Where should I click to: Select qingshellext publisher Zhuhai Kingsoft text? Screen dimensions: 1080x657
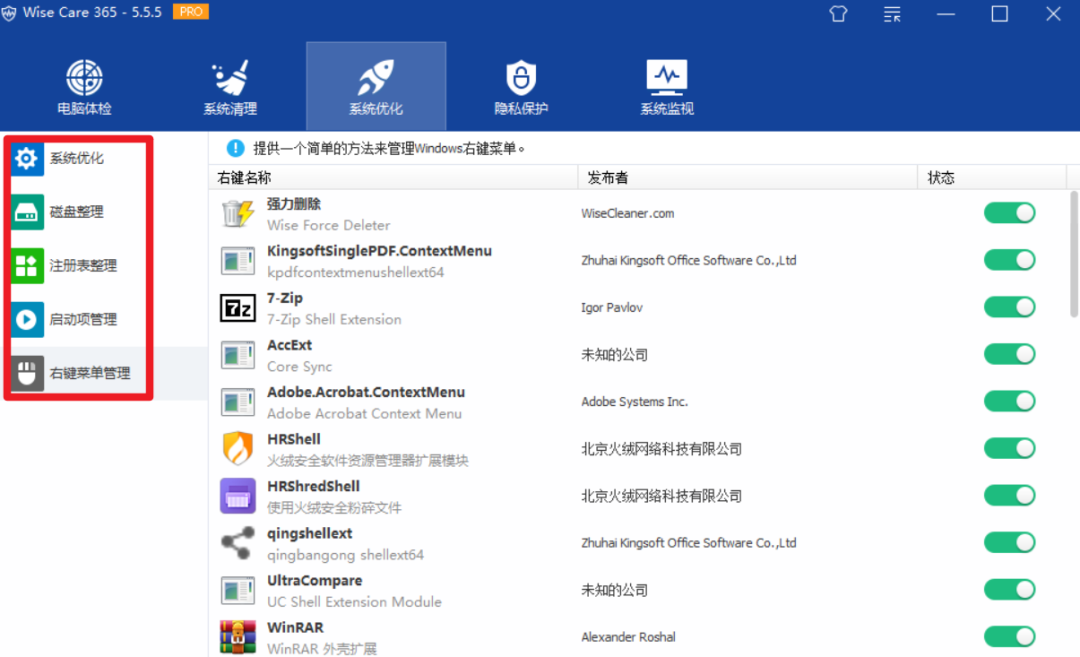(689, 543)
